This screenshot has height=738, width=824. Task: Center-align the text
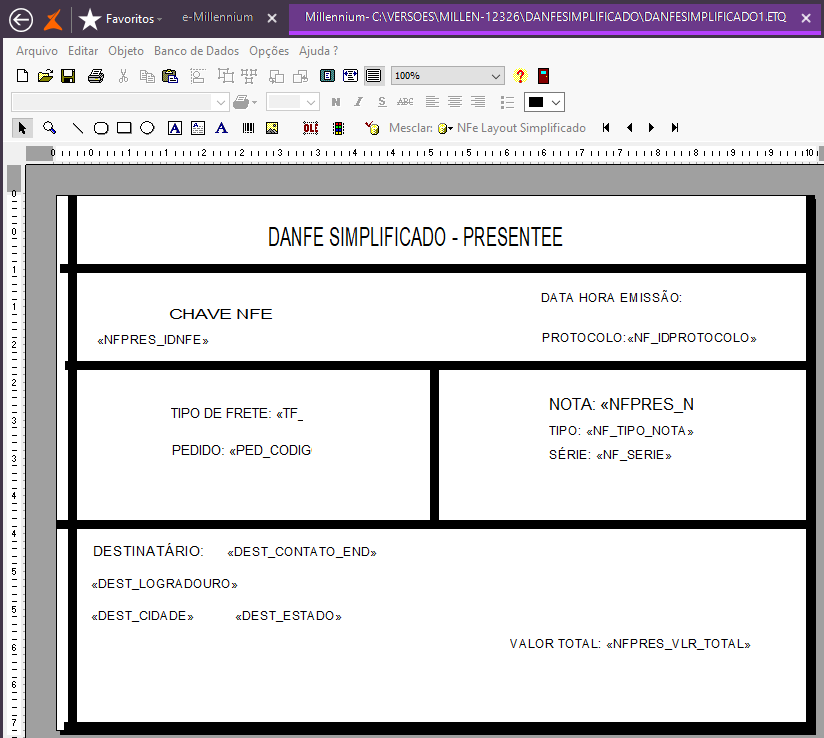click(455, 101)
